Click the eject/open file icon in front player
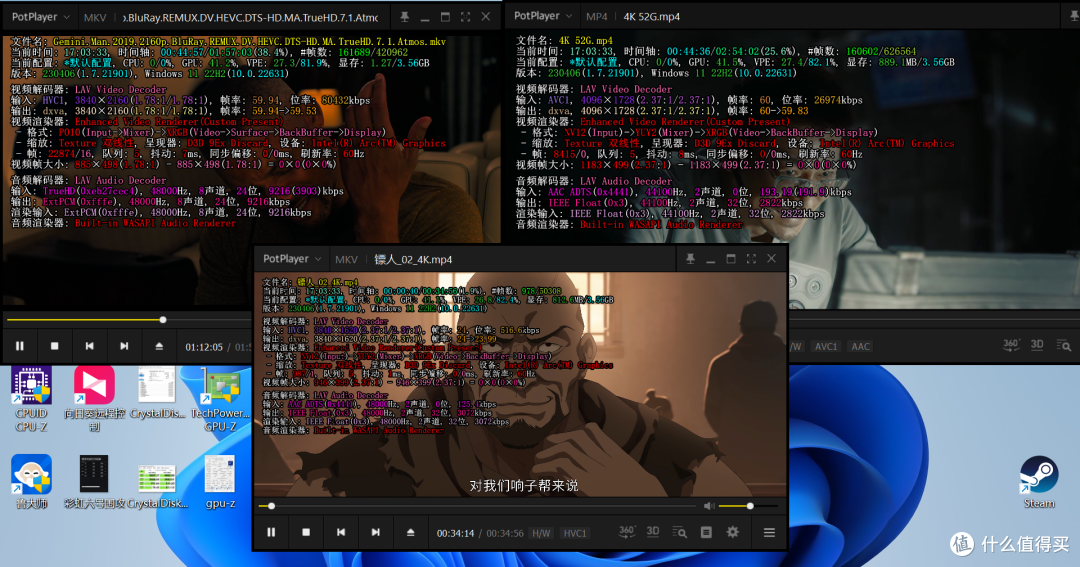Image resolution: width=1080 pixels, height=567 pixels. click(411, 533)
